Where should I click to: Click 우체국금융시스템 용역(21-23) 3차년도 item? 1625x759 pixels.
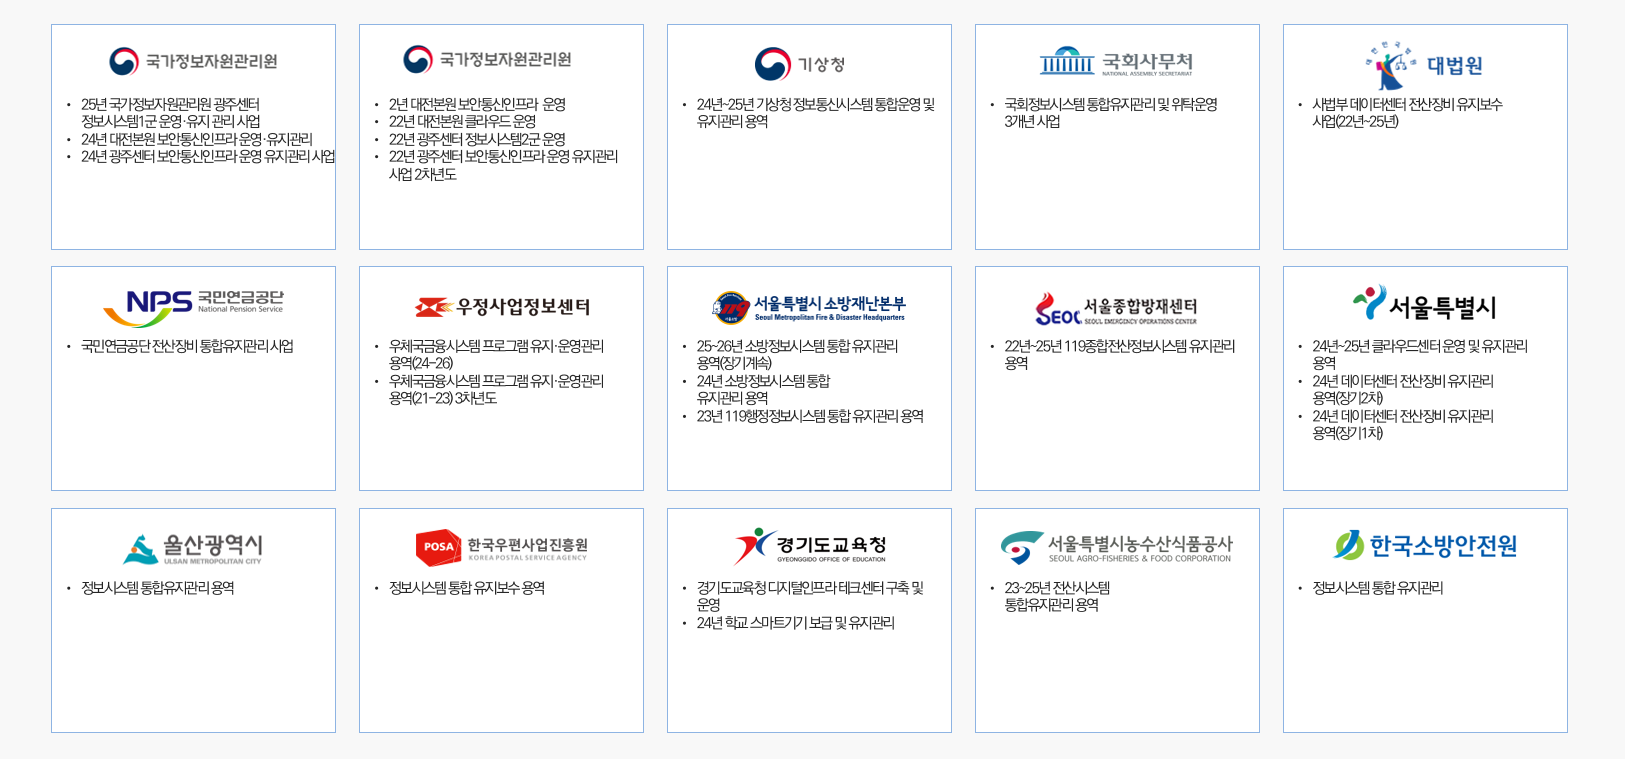pyautogui.click(x=496, y=390)
